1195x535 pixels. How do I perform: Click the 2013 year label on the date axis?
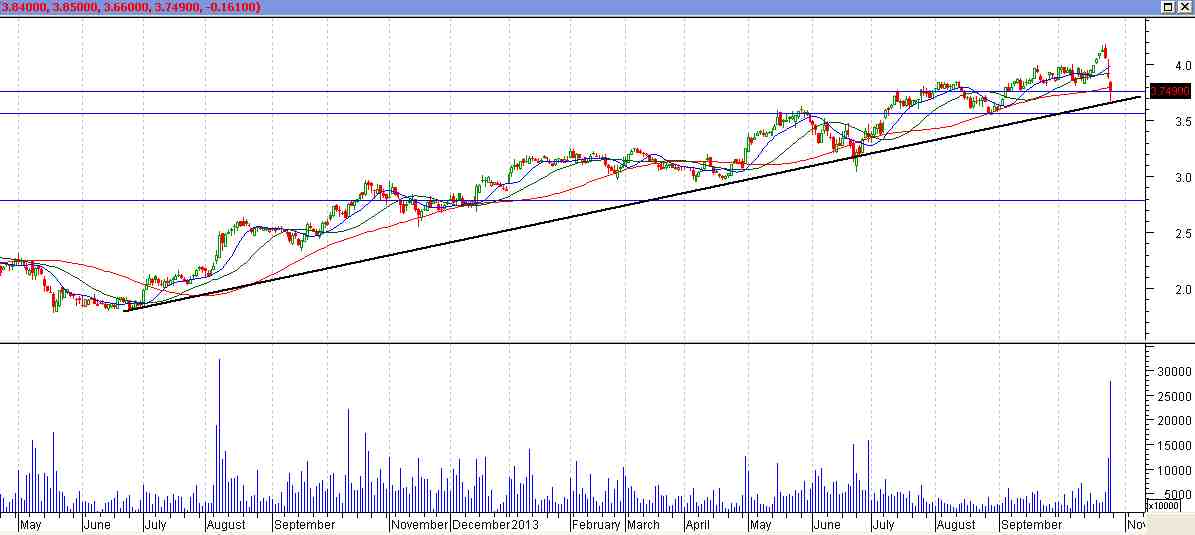[525, 525]
